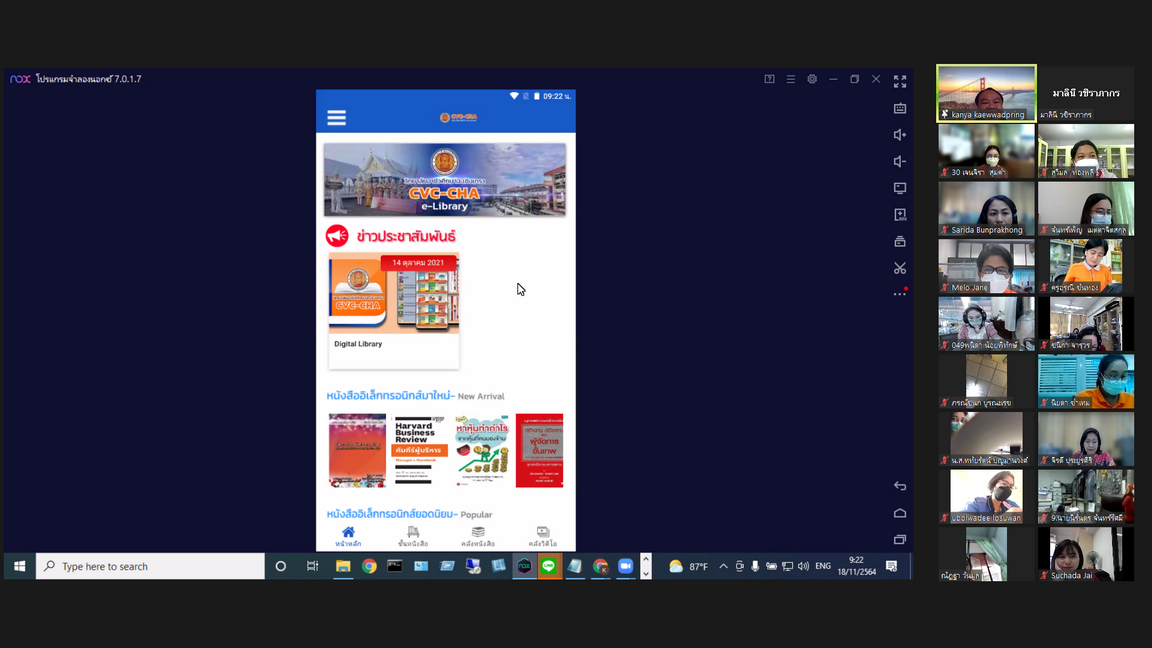Open the video library tab (คลังวิดีโอ)

pyautogui.click(x=543, y=536)
